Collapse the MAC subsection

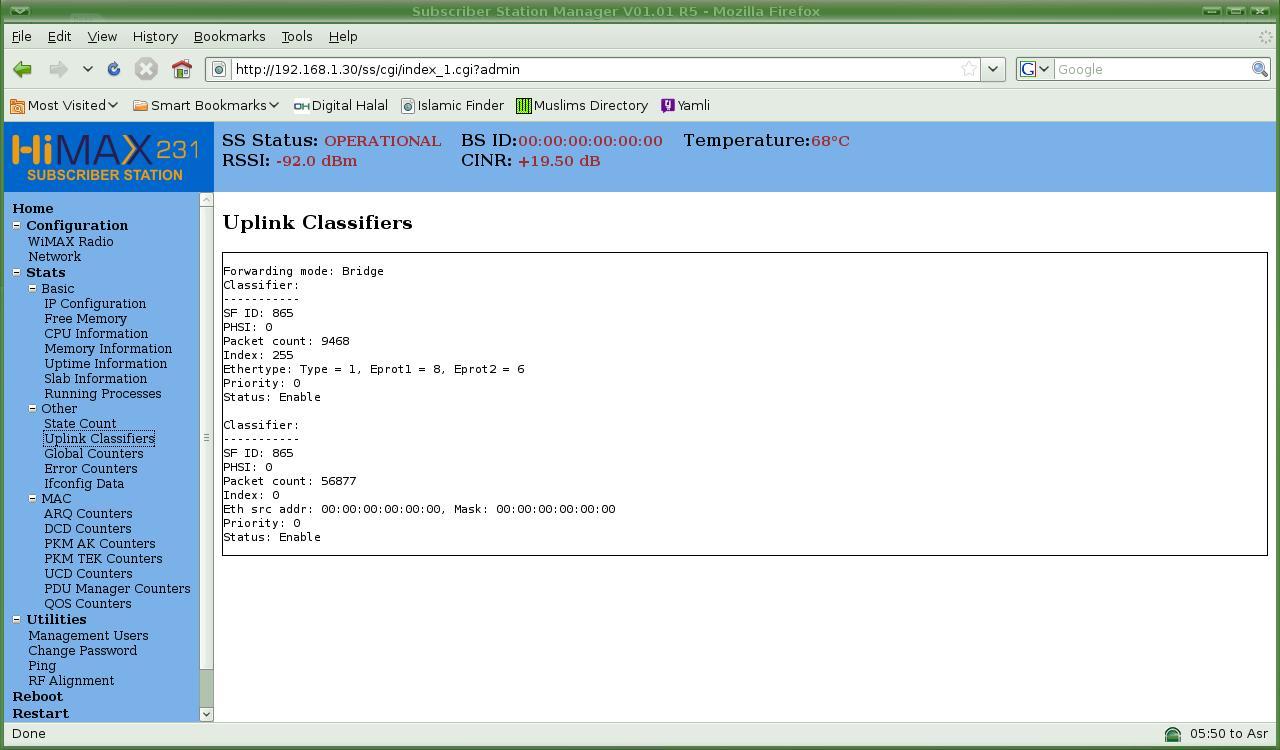[x=32, y=498]
